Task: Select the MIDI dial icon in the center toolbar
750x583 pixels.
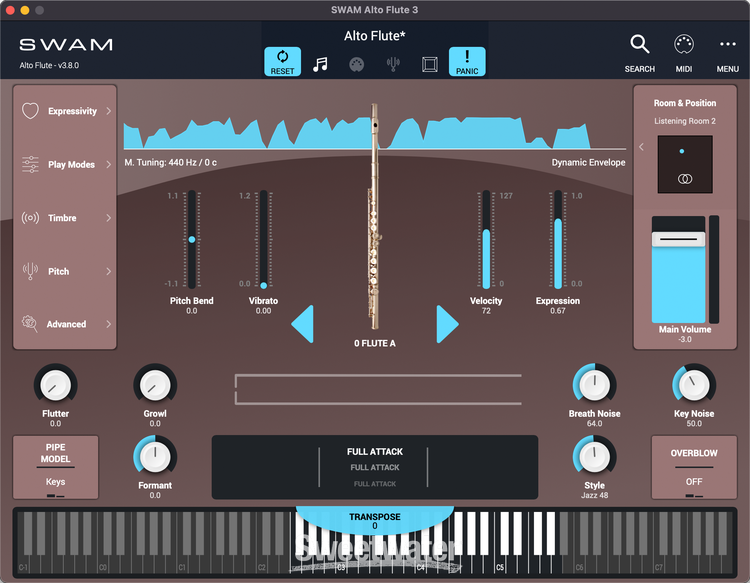Action: (356, 64)
